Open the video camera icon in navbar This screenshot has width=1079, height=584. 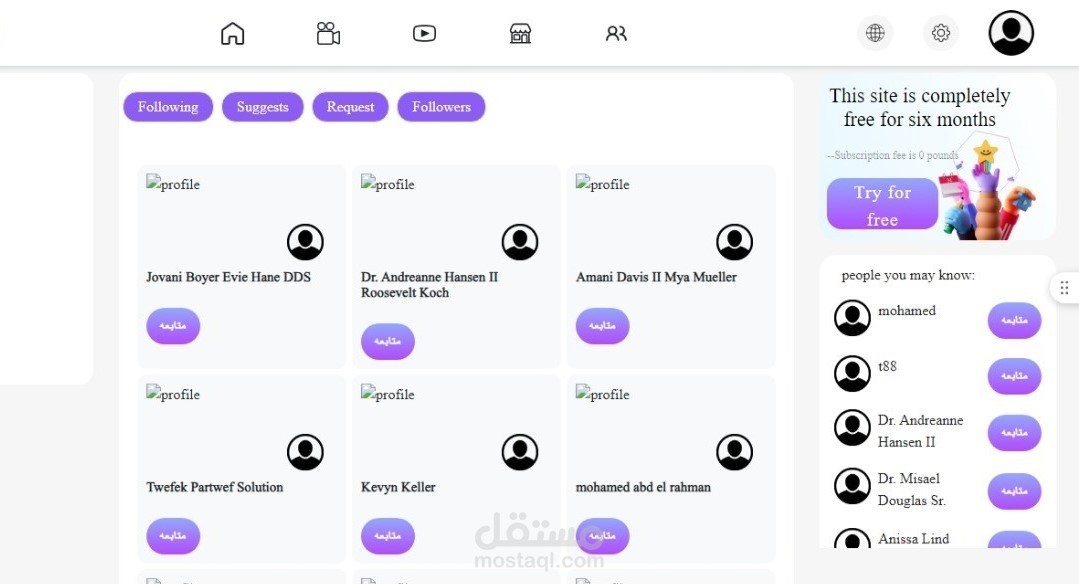pyautogui.click(x=328, y=34)
